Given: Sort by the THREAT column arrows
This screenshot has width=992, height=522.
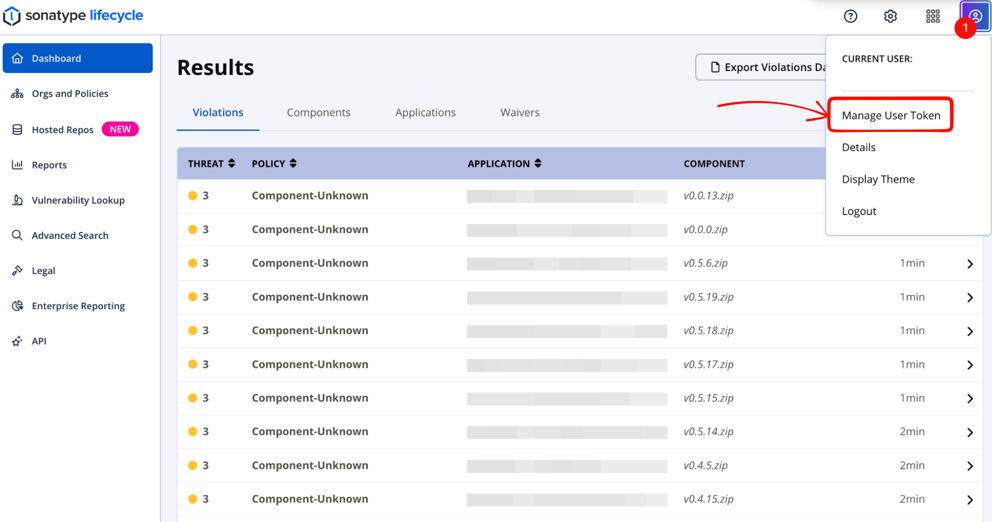Looking at the screenshot, I should (x=232, y=163).
